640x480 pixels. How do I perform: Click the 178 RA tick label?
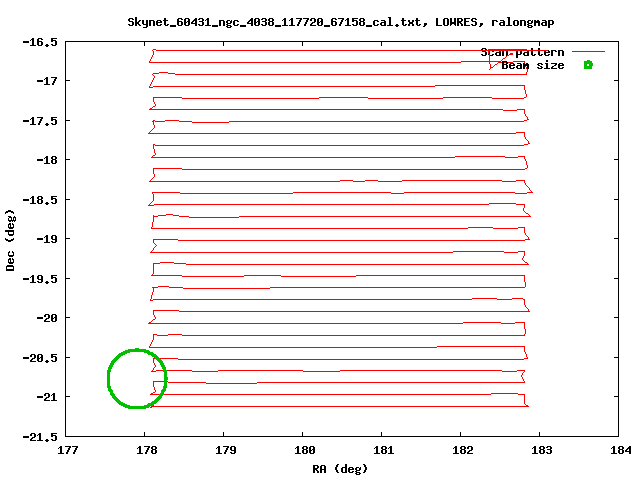(147, 450)
